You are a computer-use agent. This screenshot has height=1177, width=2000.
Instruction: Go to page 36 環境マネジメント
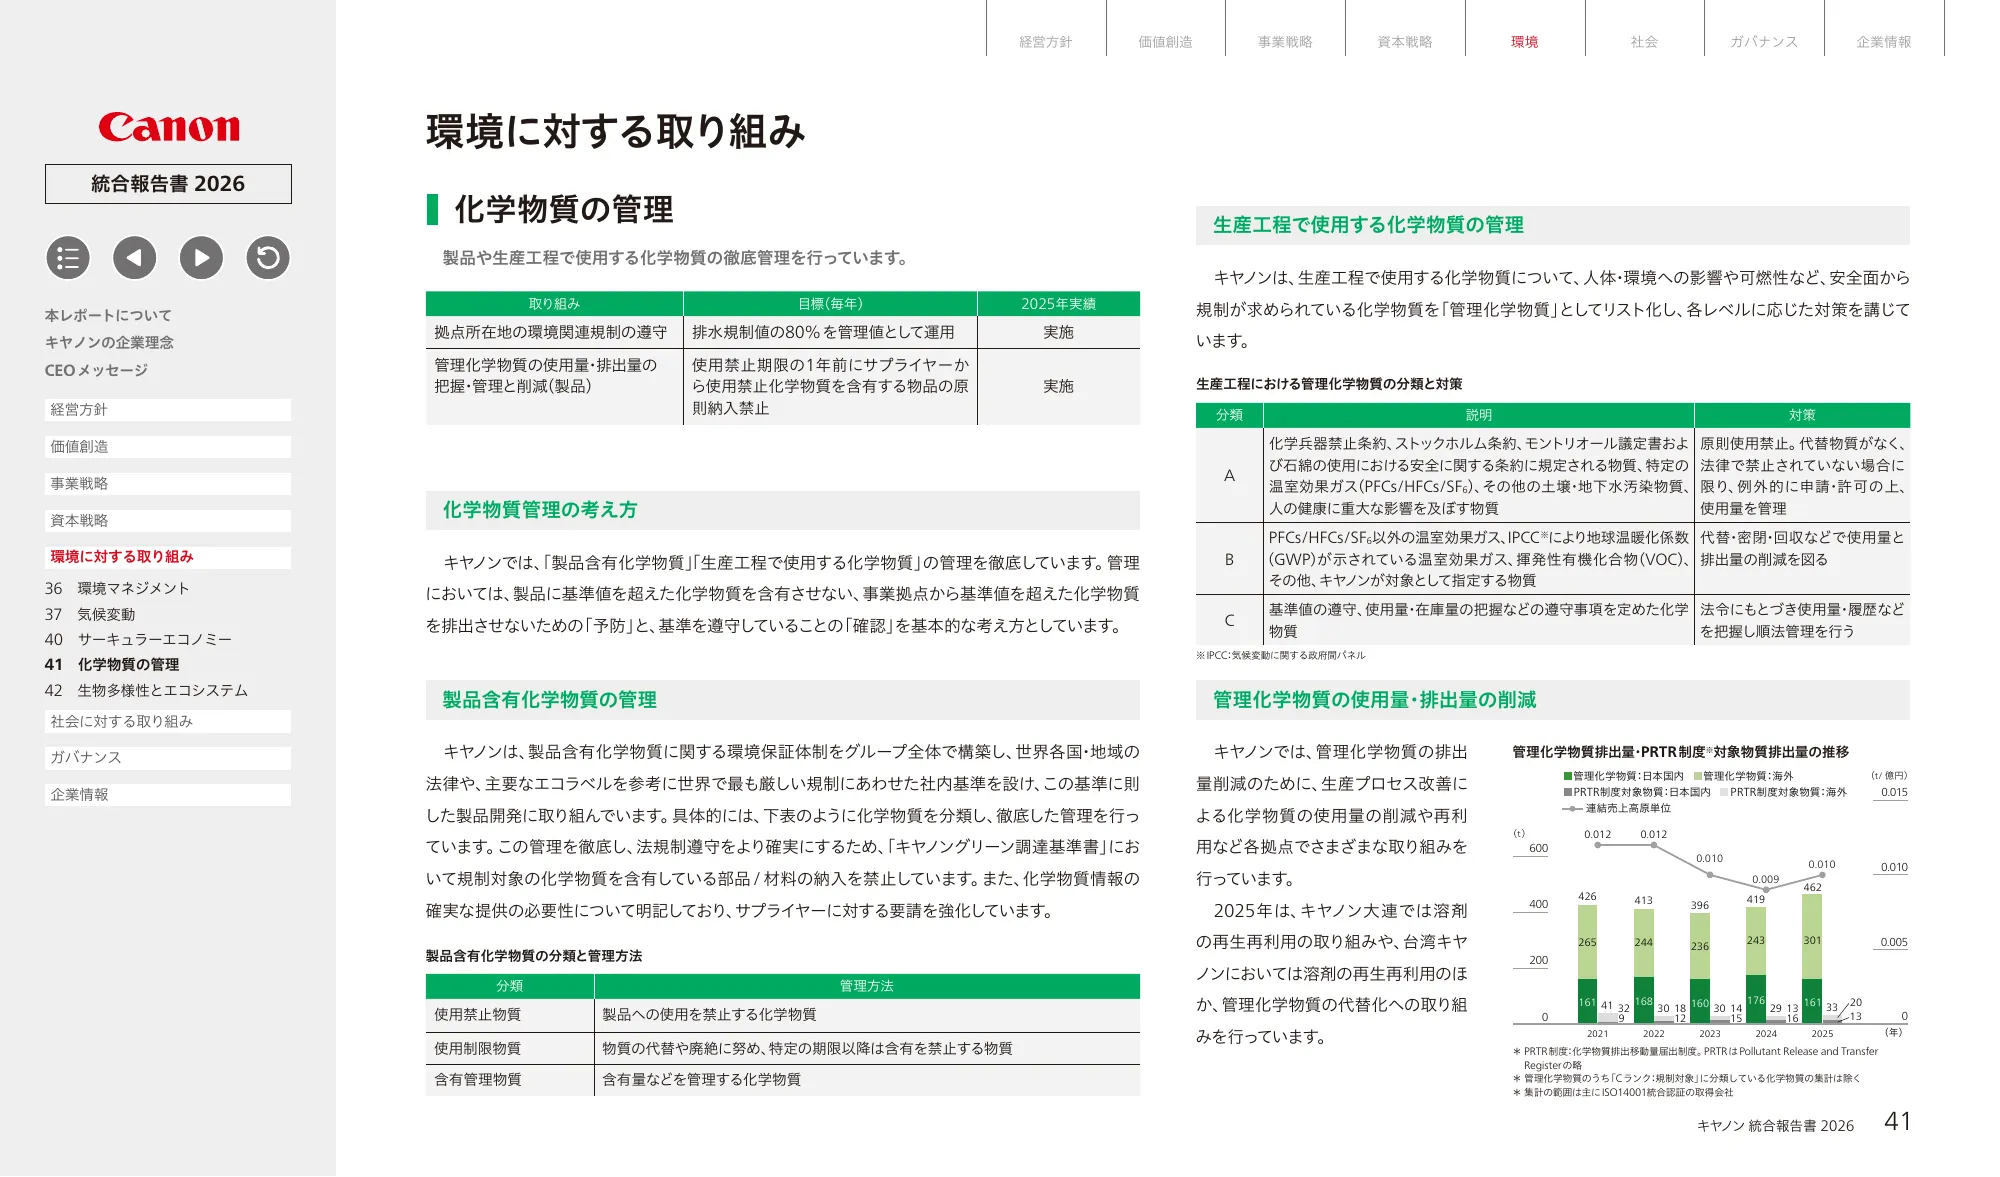coord(117,589)
